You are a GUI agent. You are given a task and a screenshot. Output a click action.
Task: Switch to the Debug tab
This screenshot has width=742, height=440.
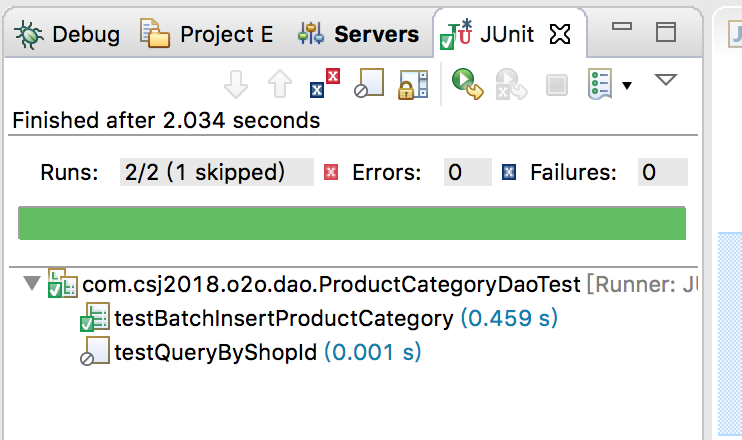pyautogui.click(x=67, y=35)
